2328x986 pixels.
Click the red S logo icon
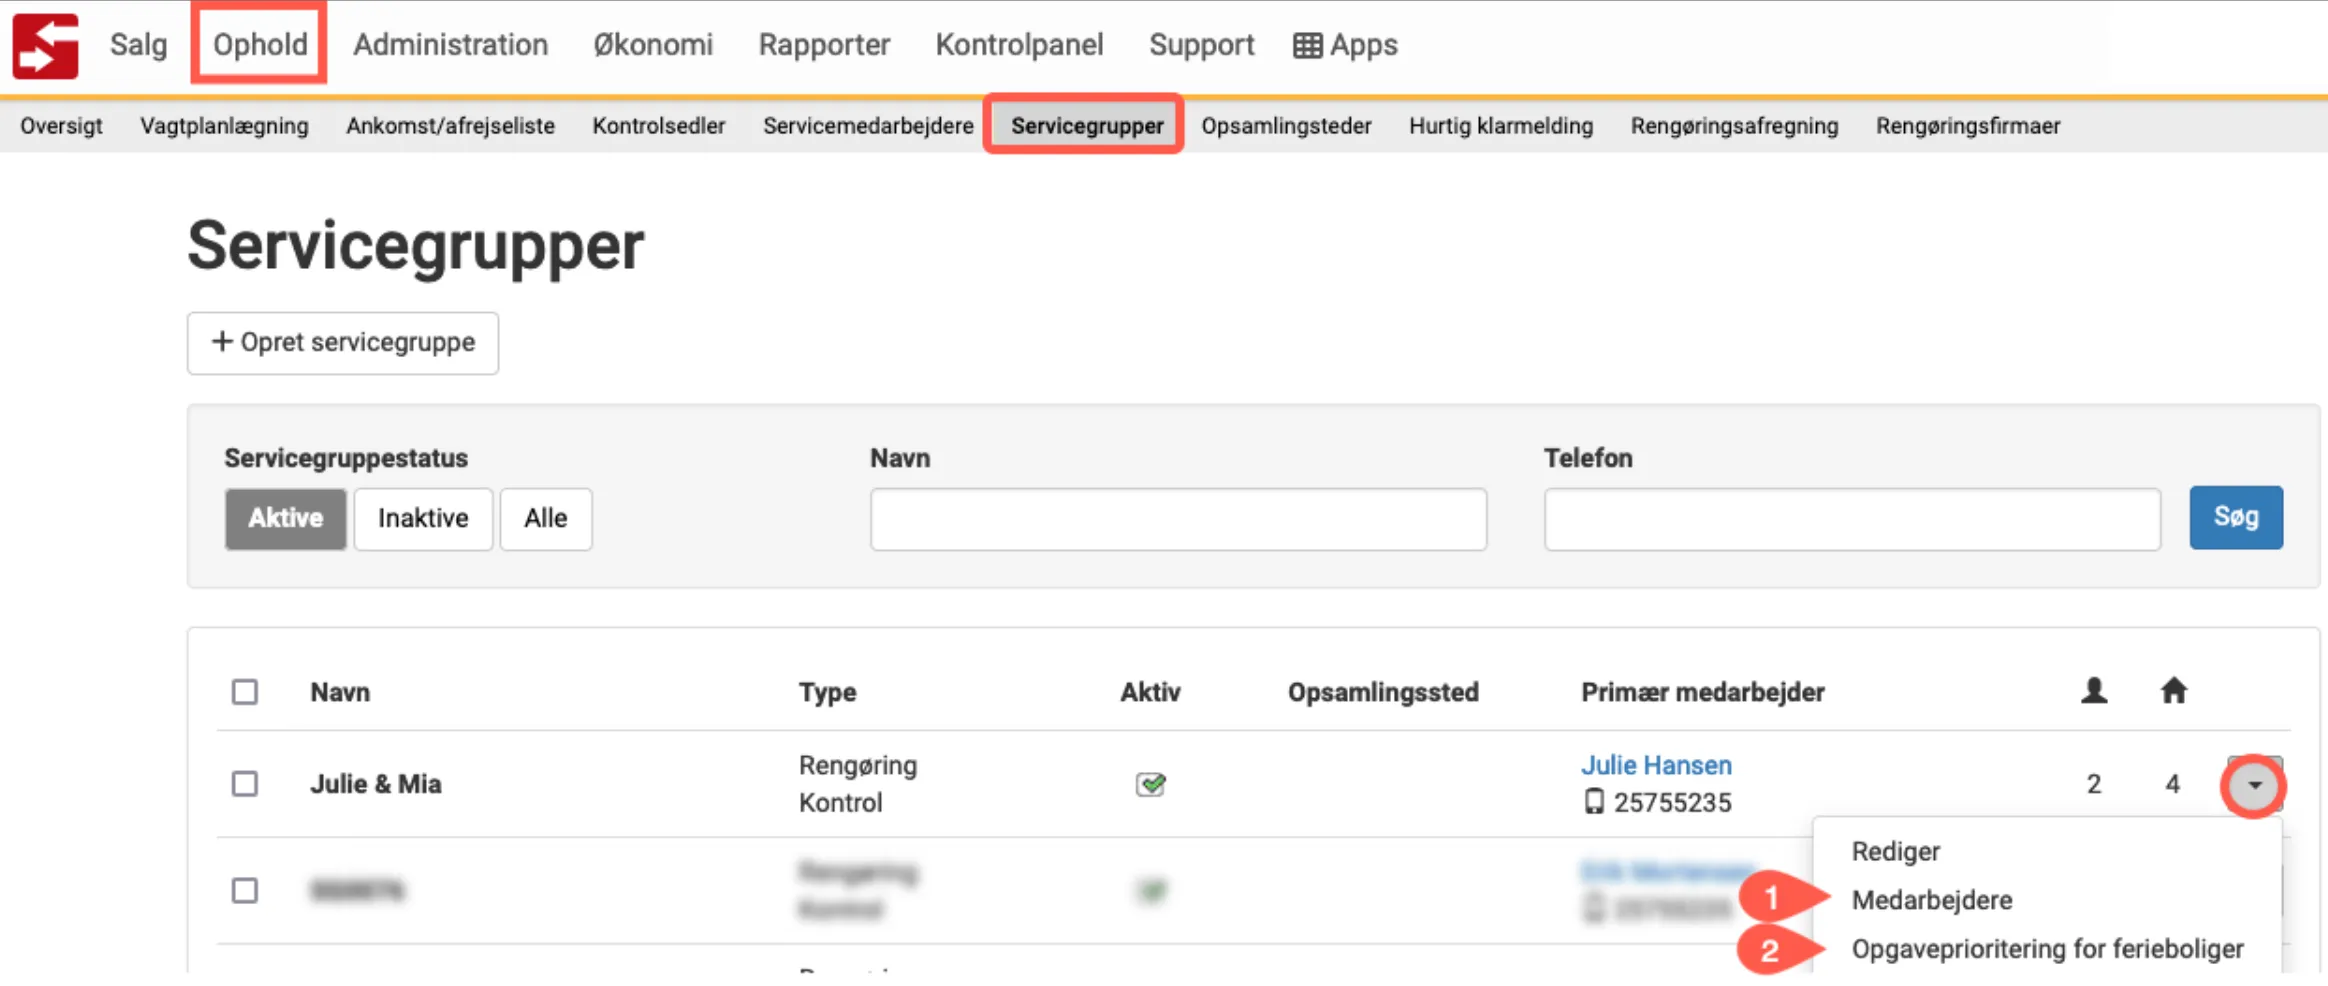[45, 45]
